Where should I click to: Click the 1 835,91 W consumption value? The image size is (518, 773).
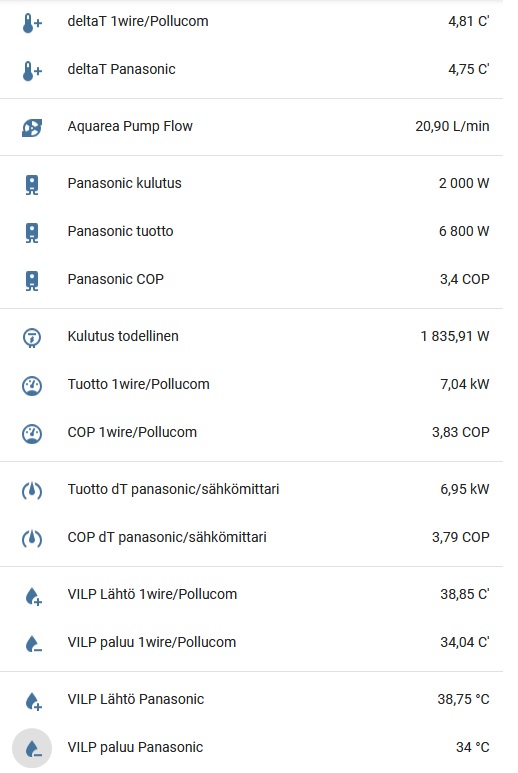(454, 336)
